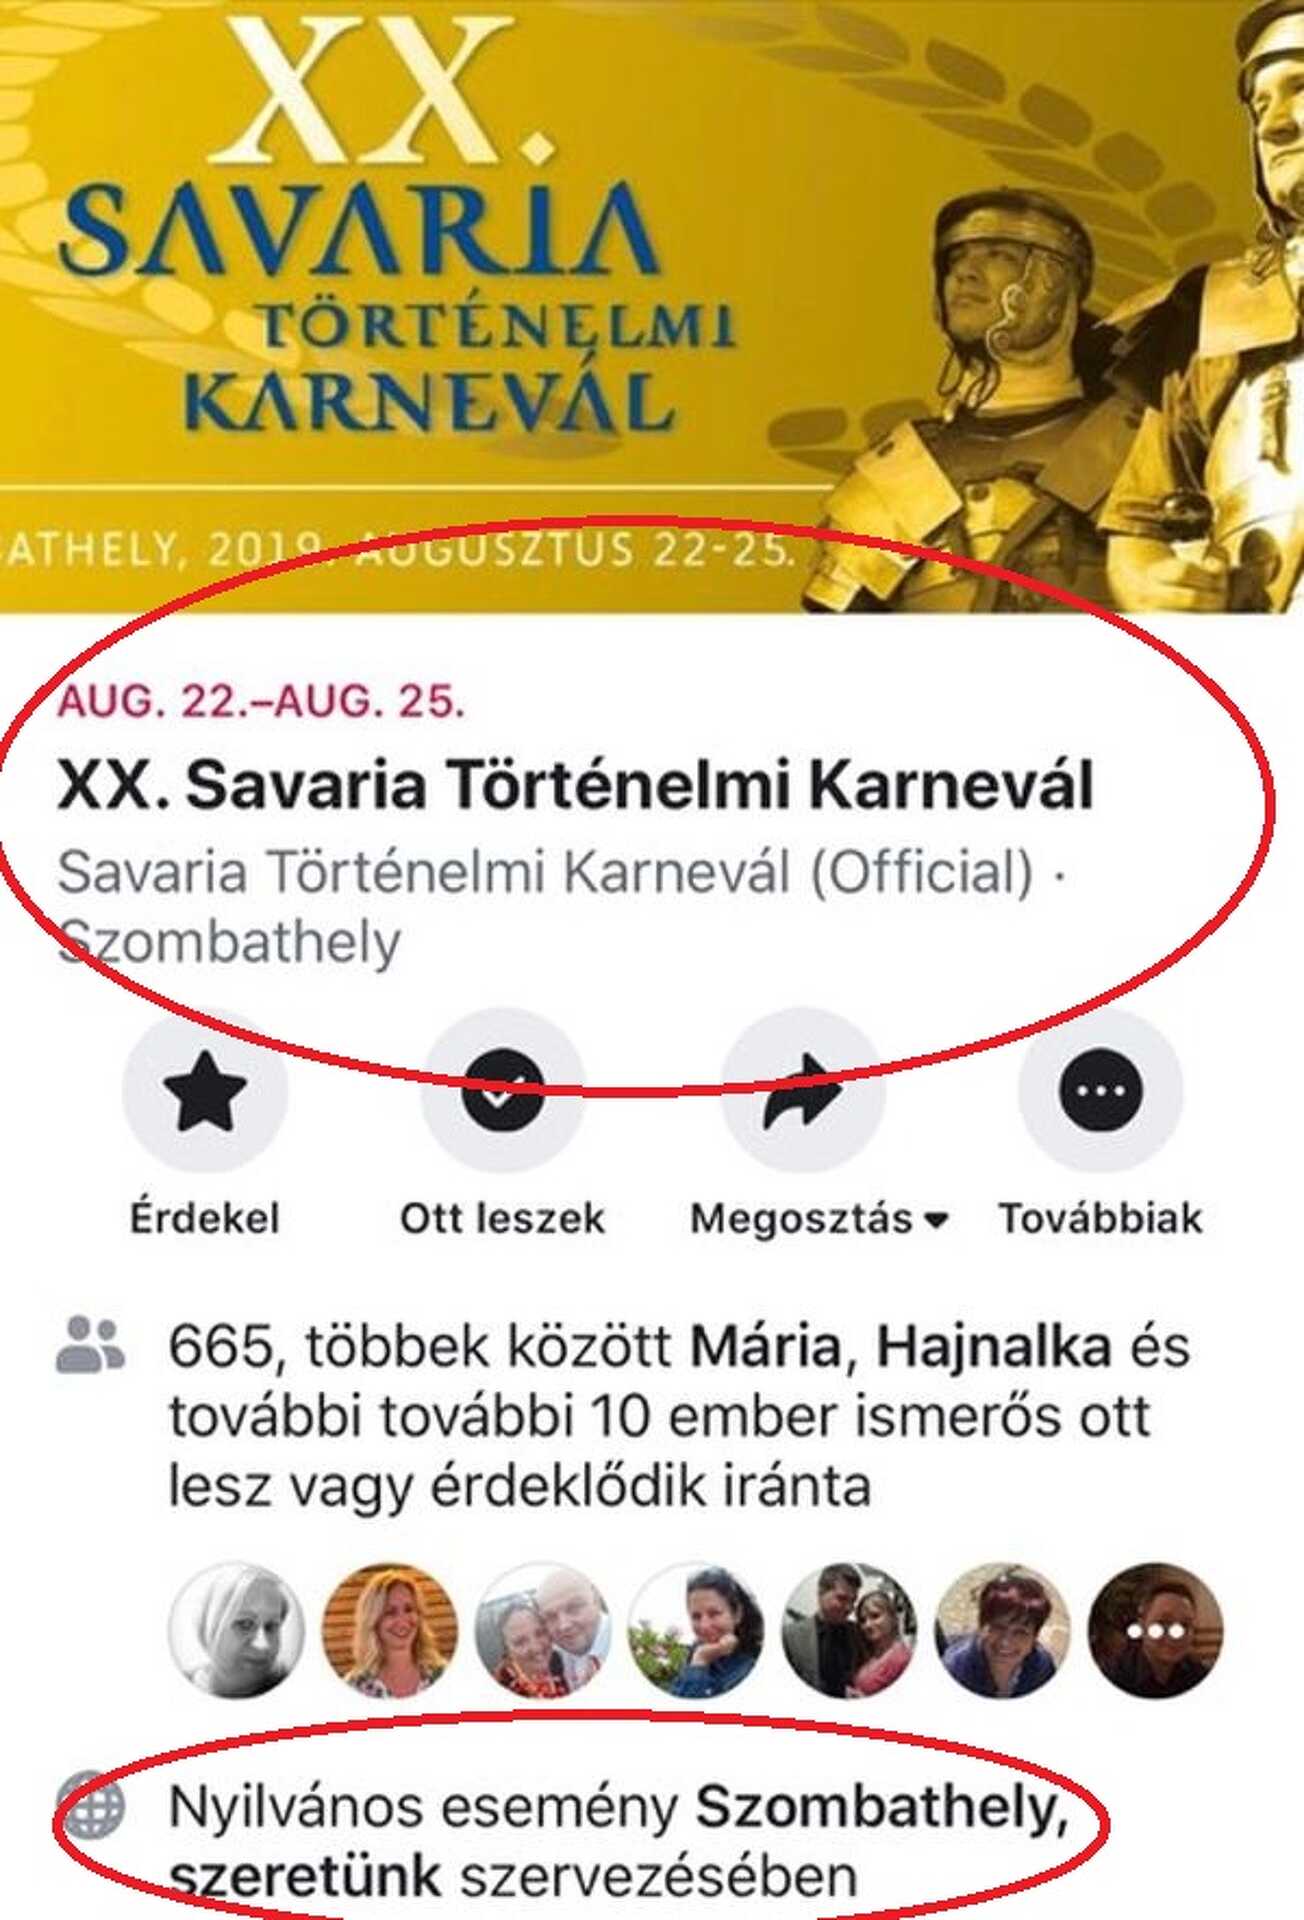1304x1920 pixels.
Task: Click the friends group icon beside 665
Action: 90,1344
